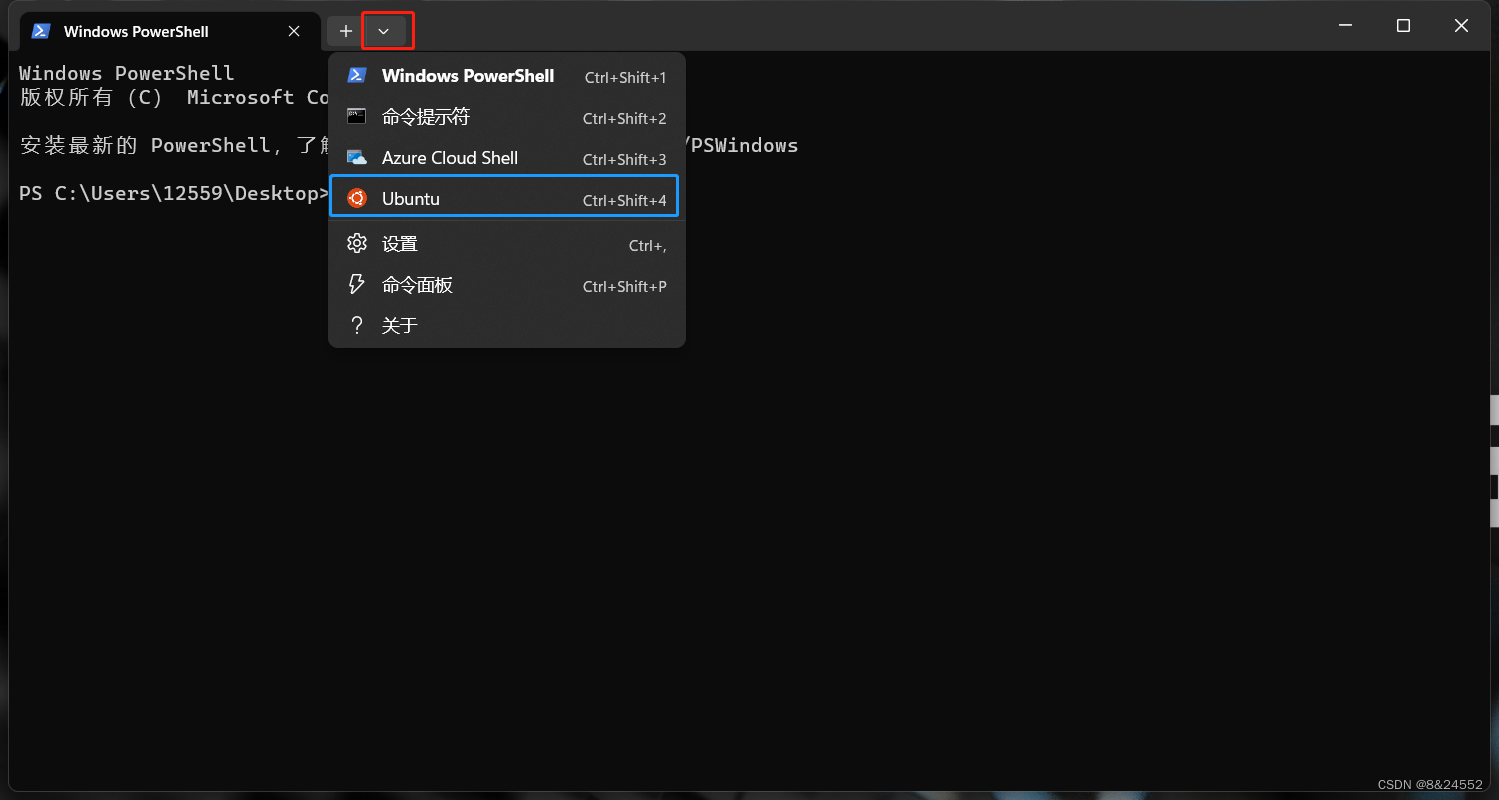Screen dimensions: 1499x800
Task: Click the 命令提示符 command prompt icon
Action: point(357,116)
